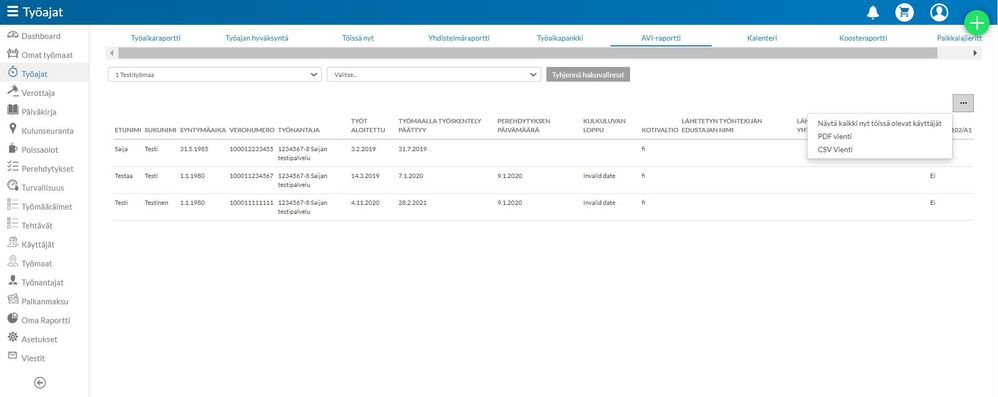
Task: Switch to Koosteraportti tab
Action: click(863, 38)
